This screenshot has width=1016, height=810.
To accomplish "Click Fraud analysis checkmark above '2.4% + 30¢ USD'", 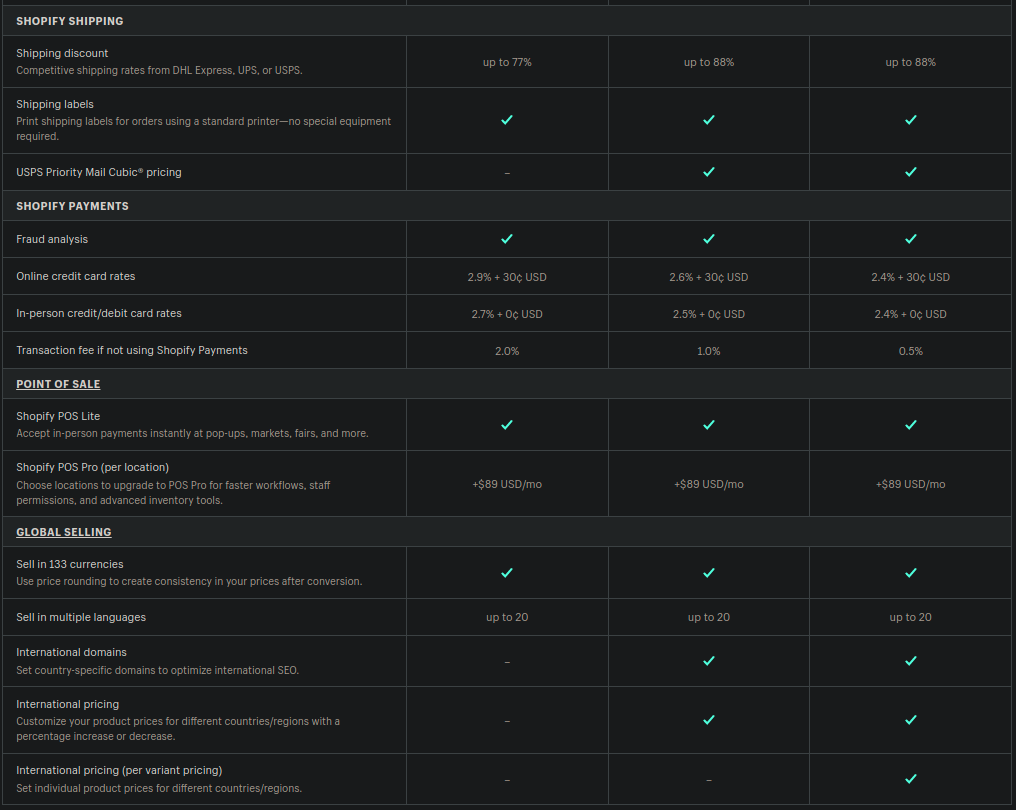I will (910, 239).
